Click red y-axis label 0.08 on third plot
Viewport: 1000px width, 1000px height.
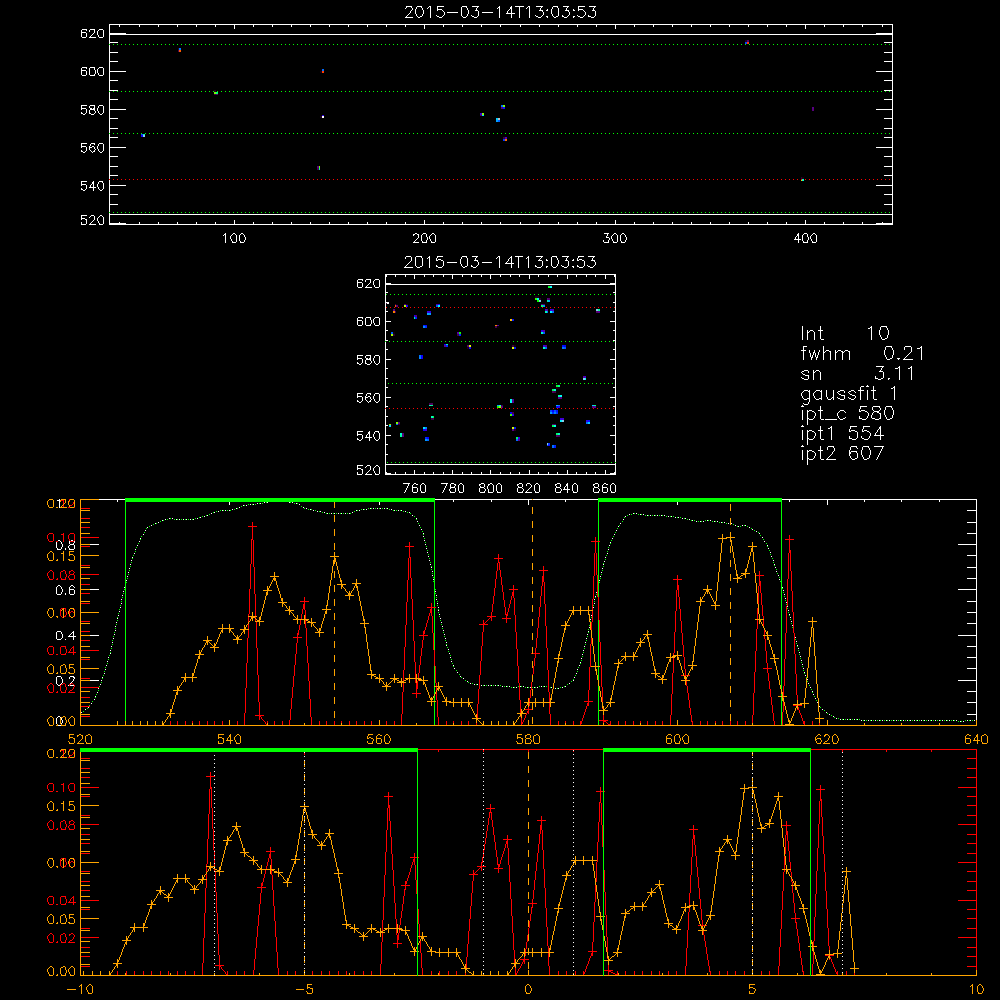[62, 575]
